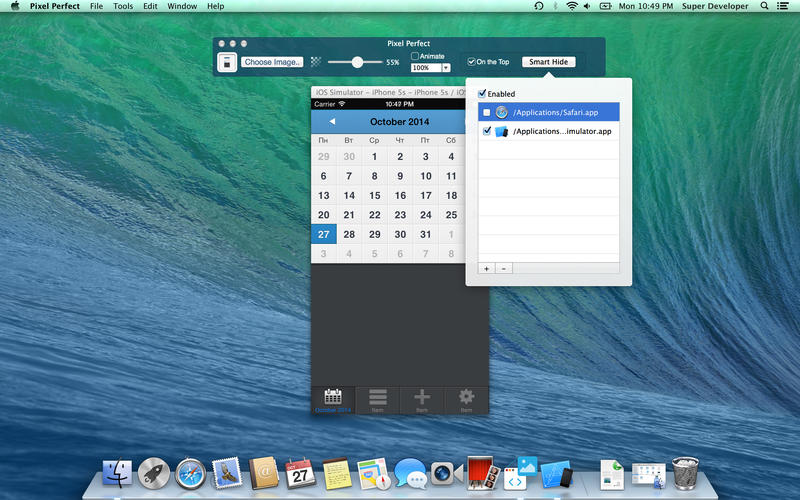Image resolution: width=800 pixels, height=500 pixels.
Task: Open the calendar tab in simulator
Action: [333, 398]
